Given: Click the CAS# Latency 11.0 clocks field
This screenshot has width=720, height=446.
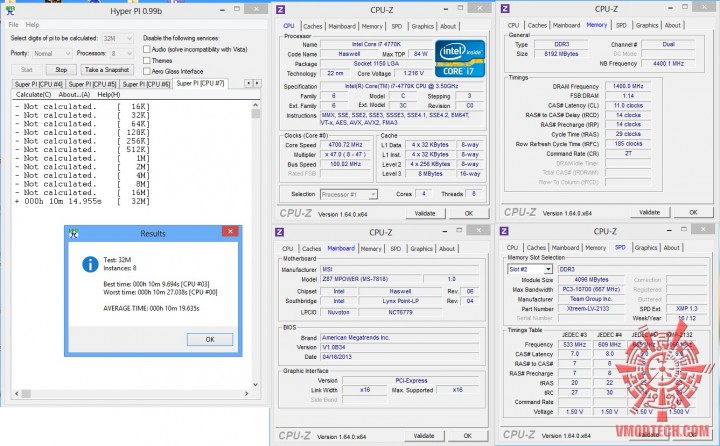Looking at the screenshot, I should coord(628,105).
